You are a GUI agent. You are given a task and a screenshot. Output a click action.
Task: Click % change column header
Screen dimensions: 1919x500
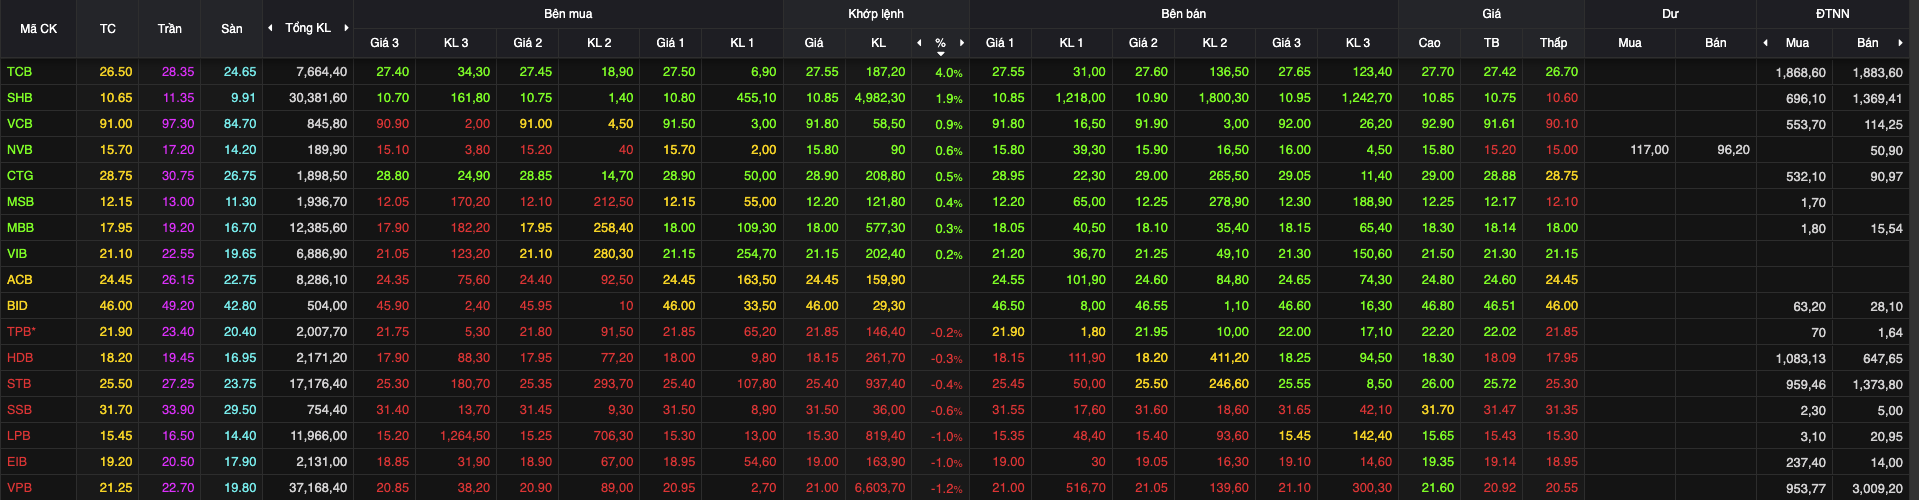(940, 43)
